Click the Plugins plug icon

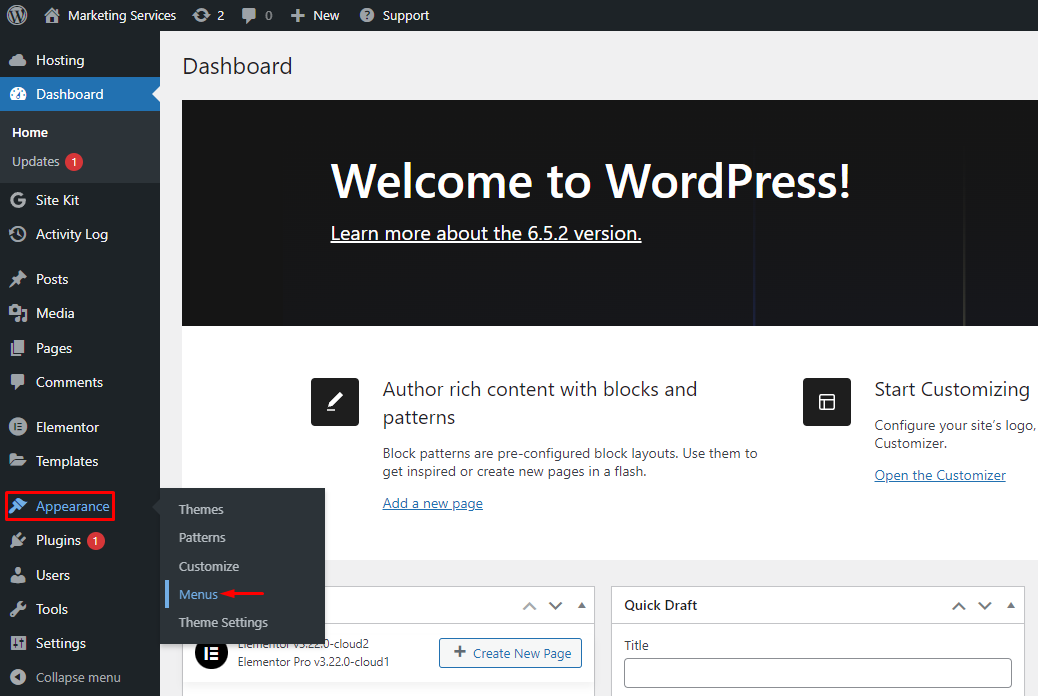click(18, 540)
